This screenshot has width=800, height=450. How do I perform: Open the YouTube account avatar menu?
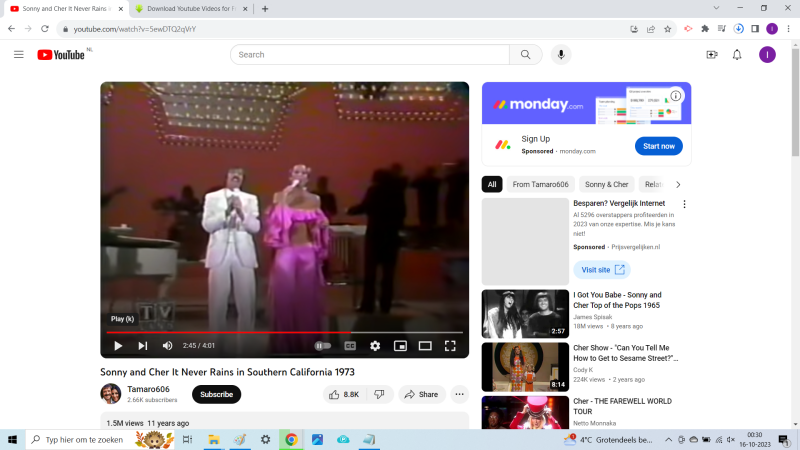767,55
